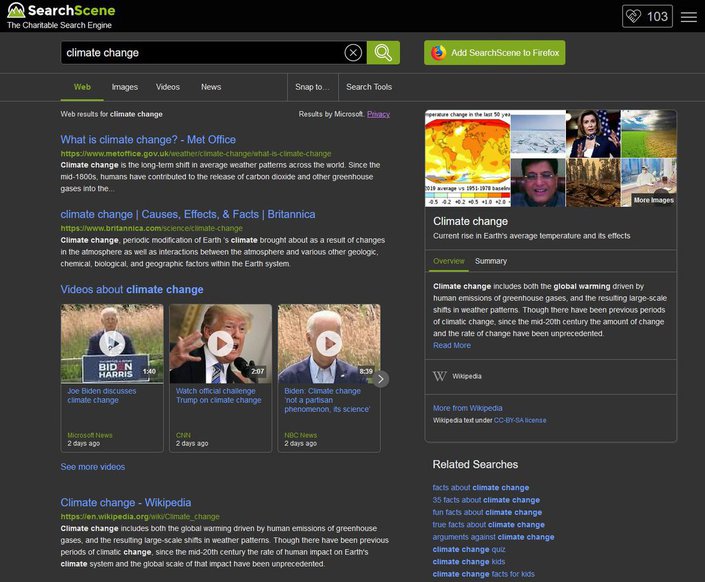Play the Trump climate change CNN video
The height and width of the screenshot is (582, 705).
coord(220,344)
